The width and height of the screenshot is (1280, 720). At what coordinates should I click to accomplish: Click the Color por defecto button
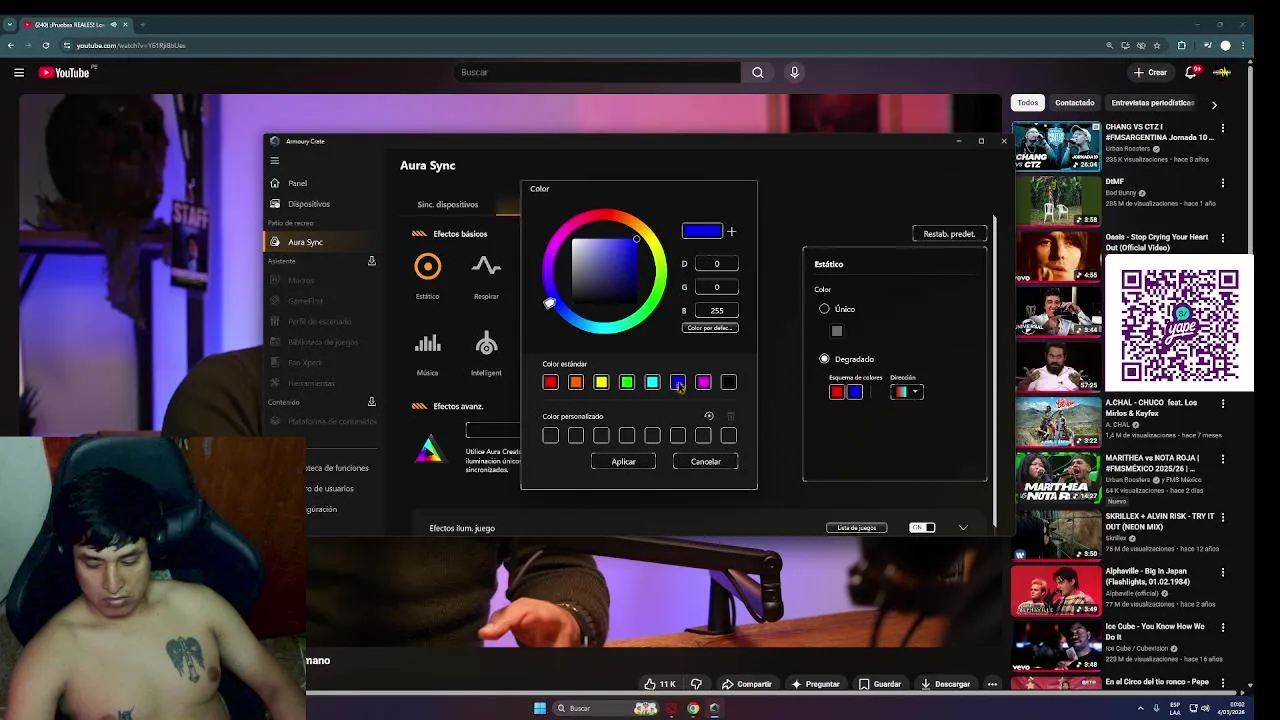[x=711, y=328]
